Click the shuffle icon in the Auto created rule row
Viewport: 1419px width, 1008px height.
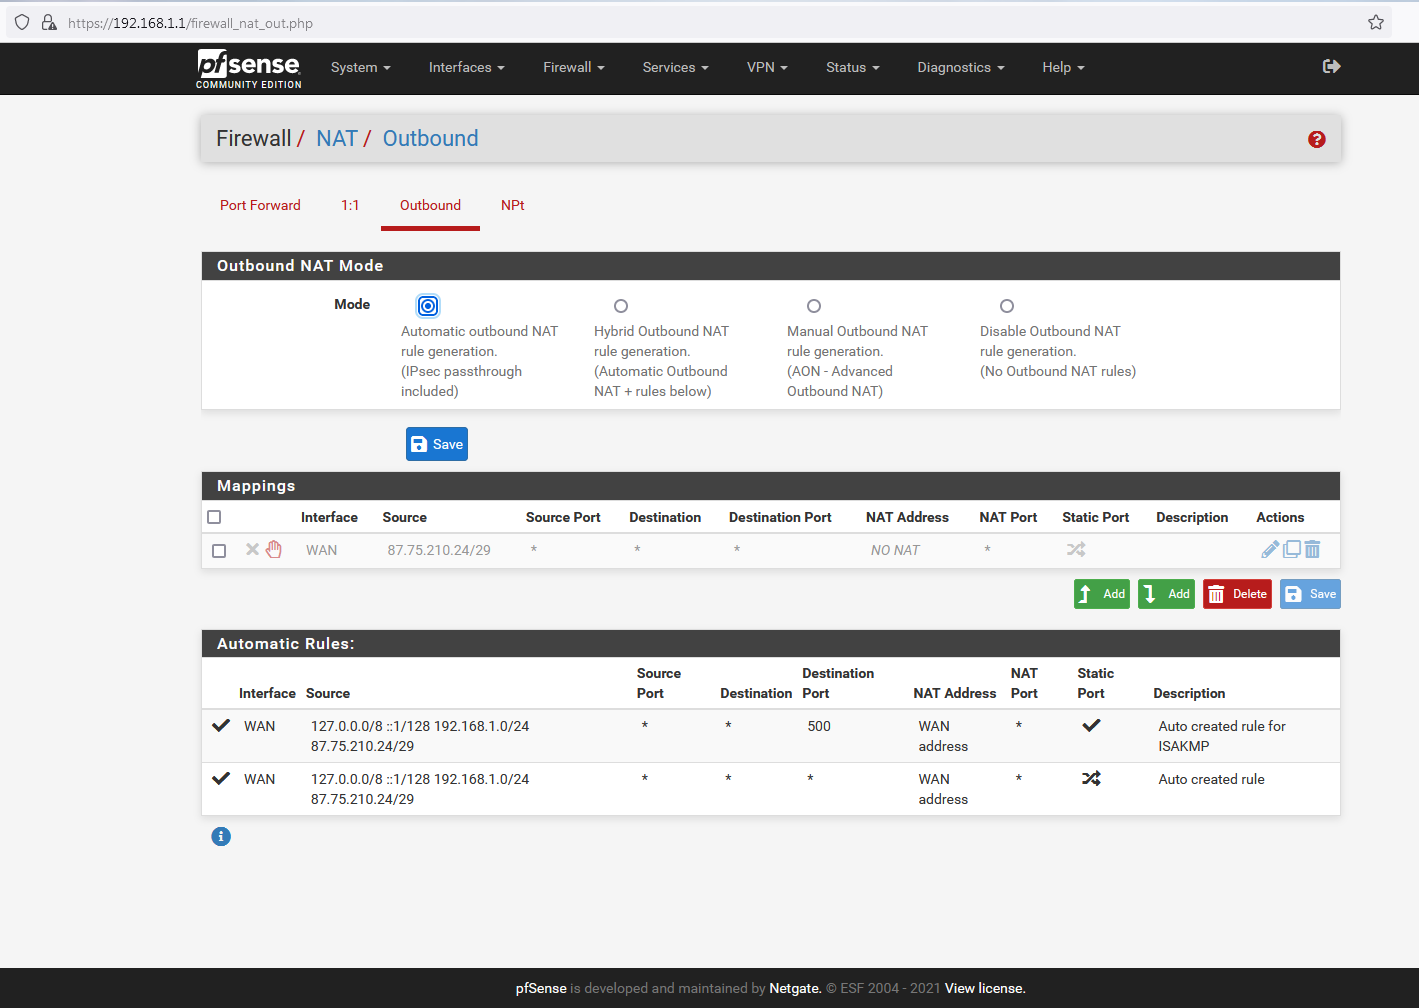(1091, 778)
